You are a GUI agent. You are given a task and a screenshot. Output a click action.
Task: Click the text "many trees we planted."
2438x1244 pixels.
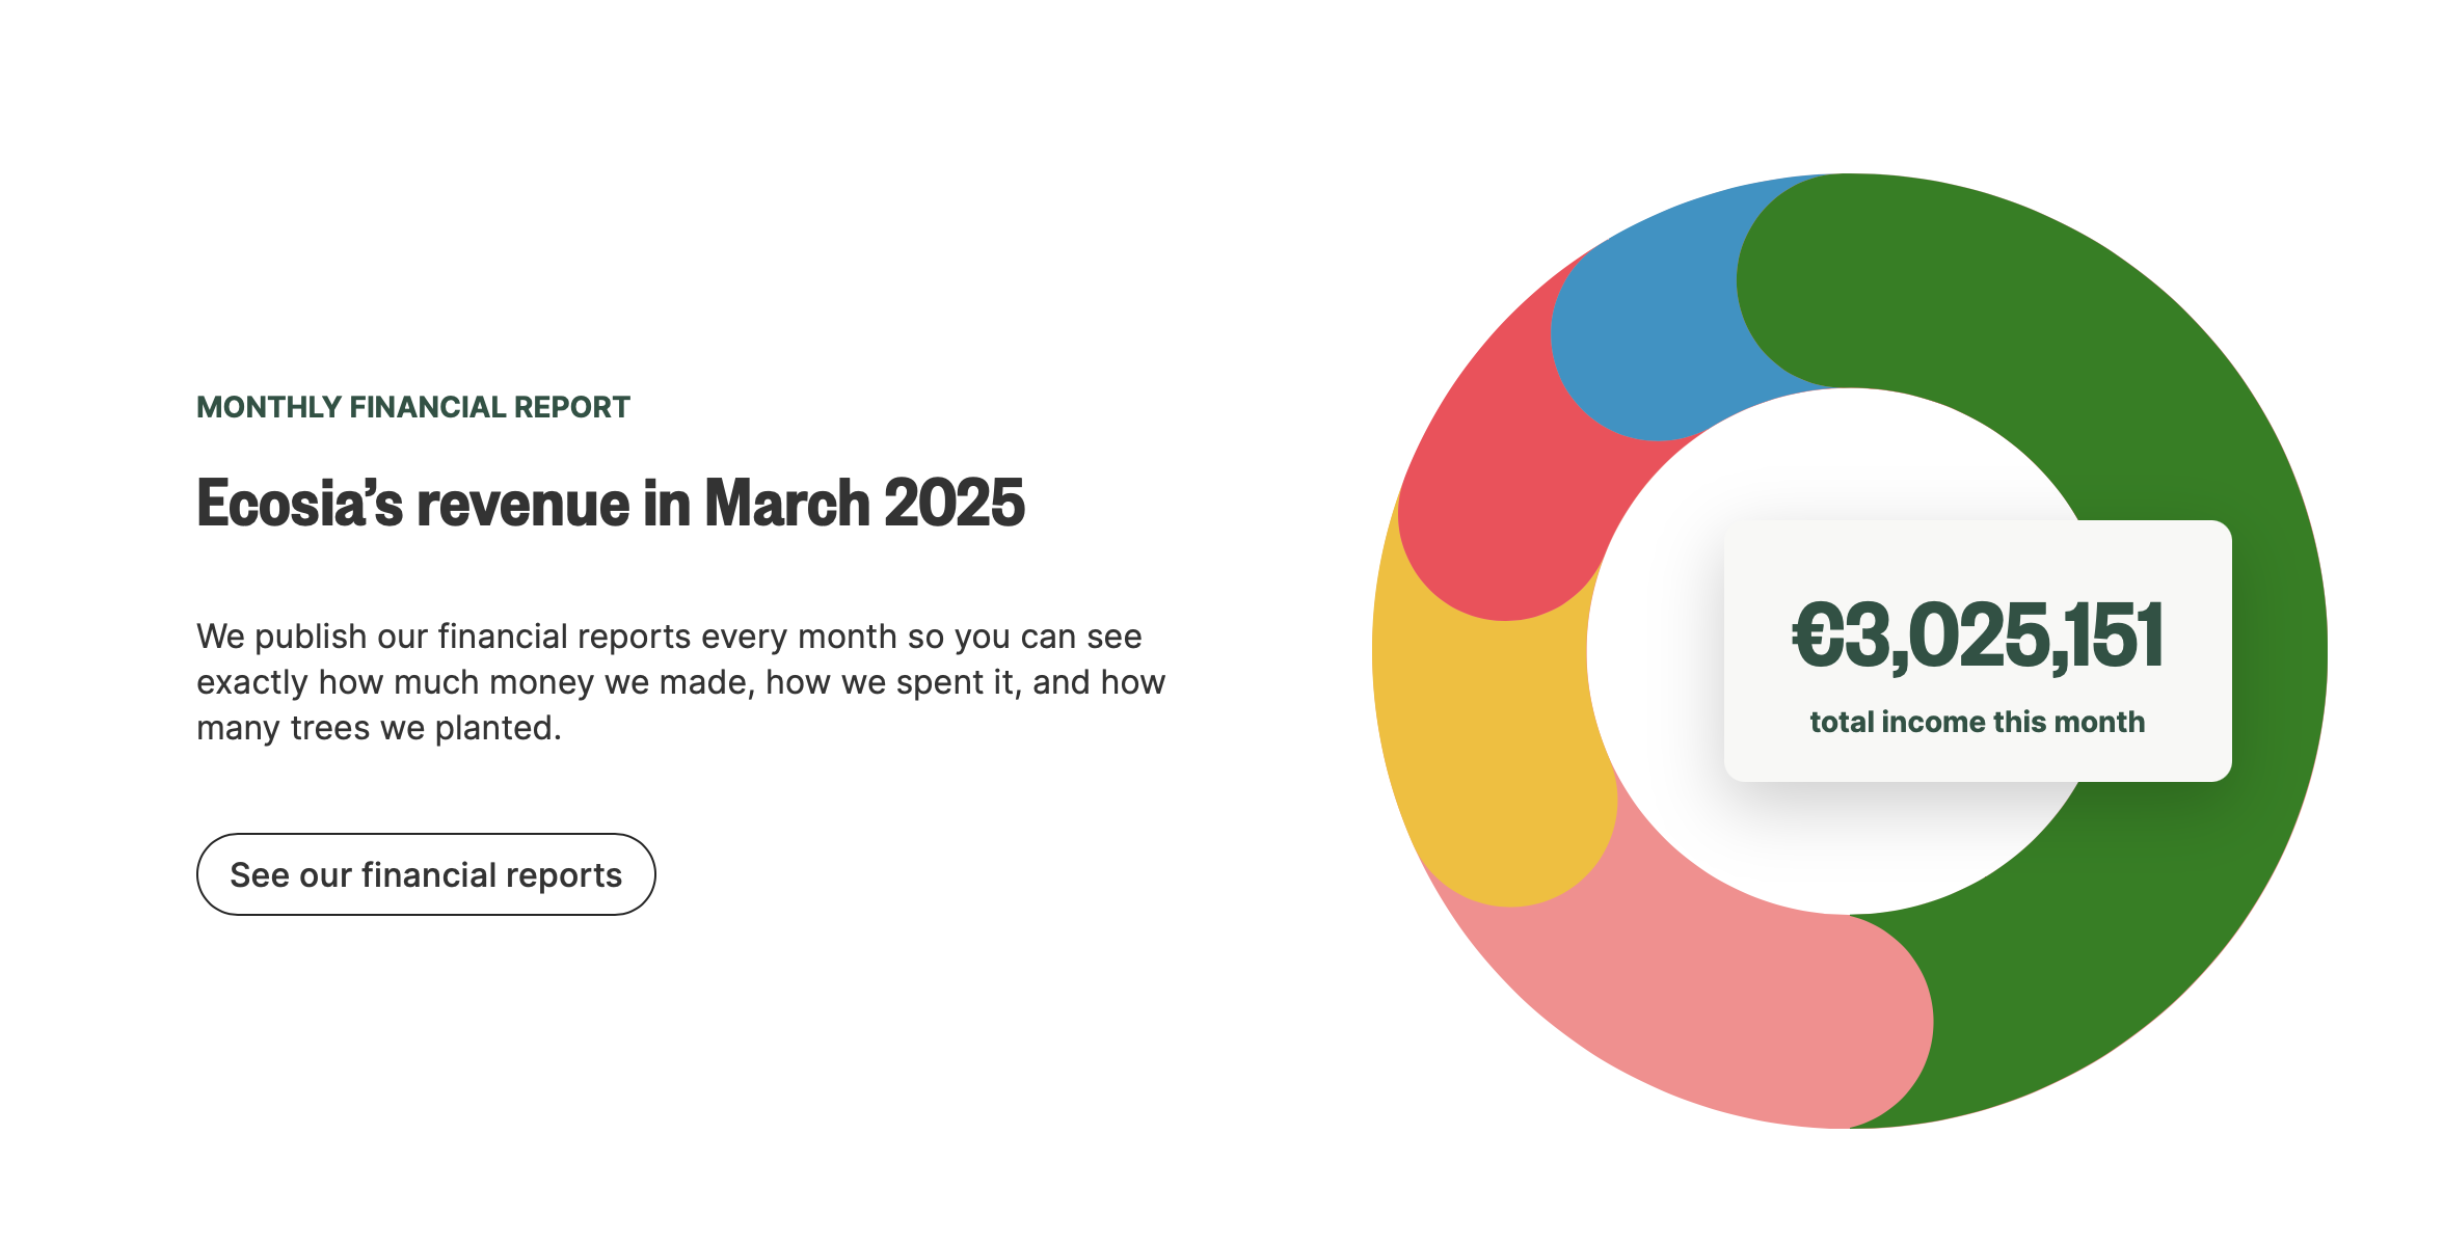tap(378, 727)
